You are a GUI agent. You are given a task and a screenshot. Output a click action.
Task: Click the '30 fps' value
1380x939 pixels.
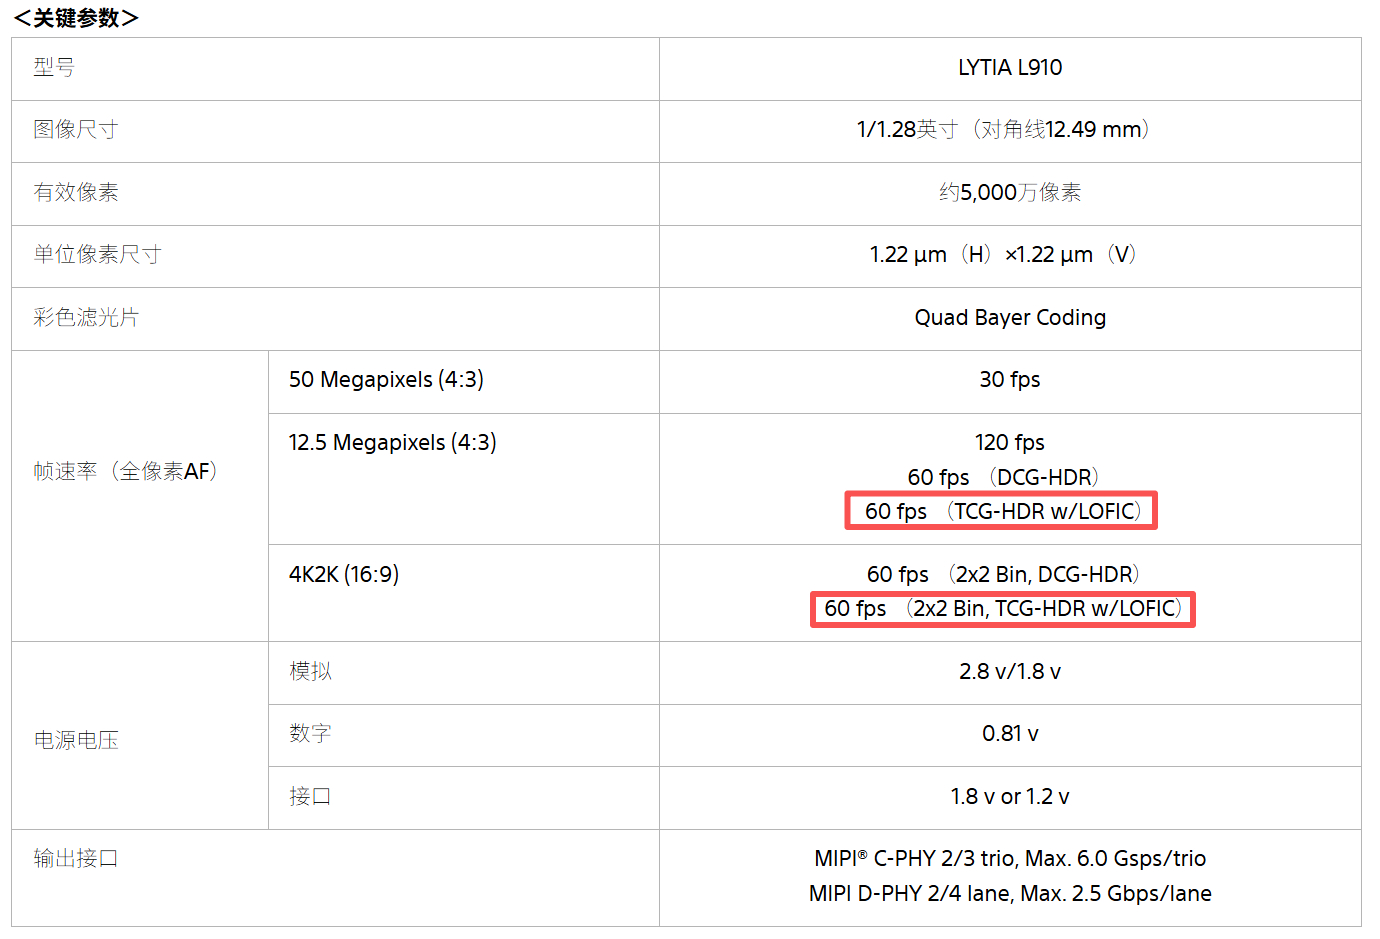click(1010, 379)
